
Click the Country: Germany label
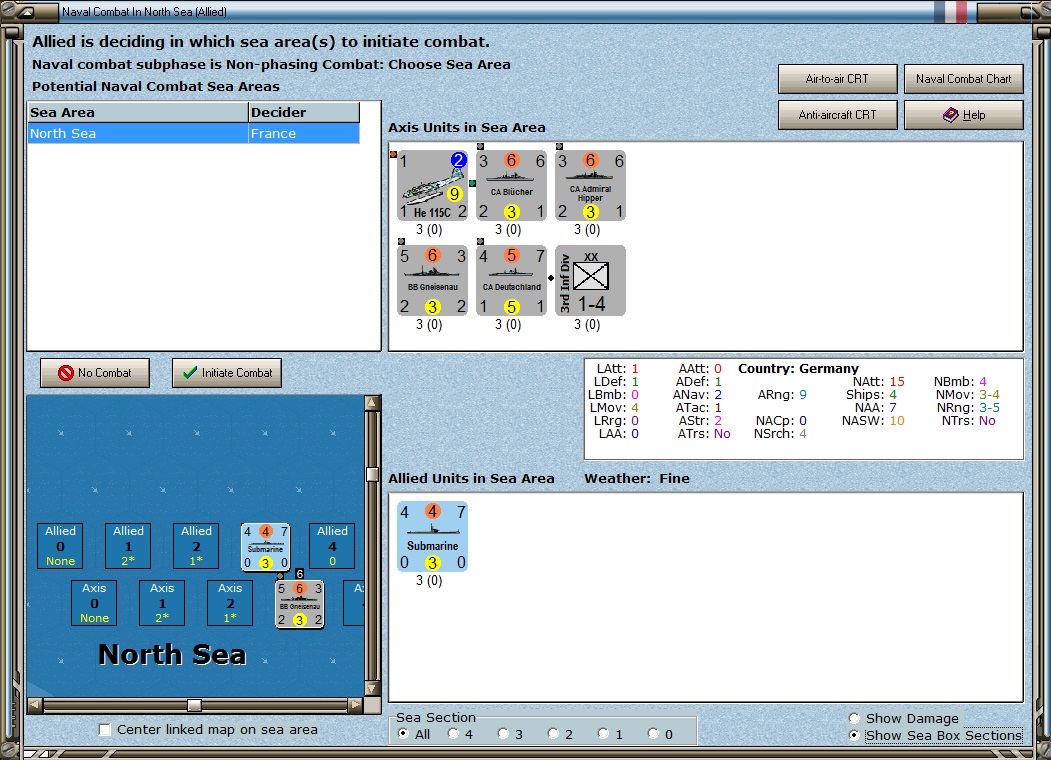tap(798, 369)
